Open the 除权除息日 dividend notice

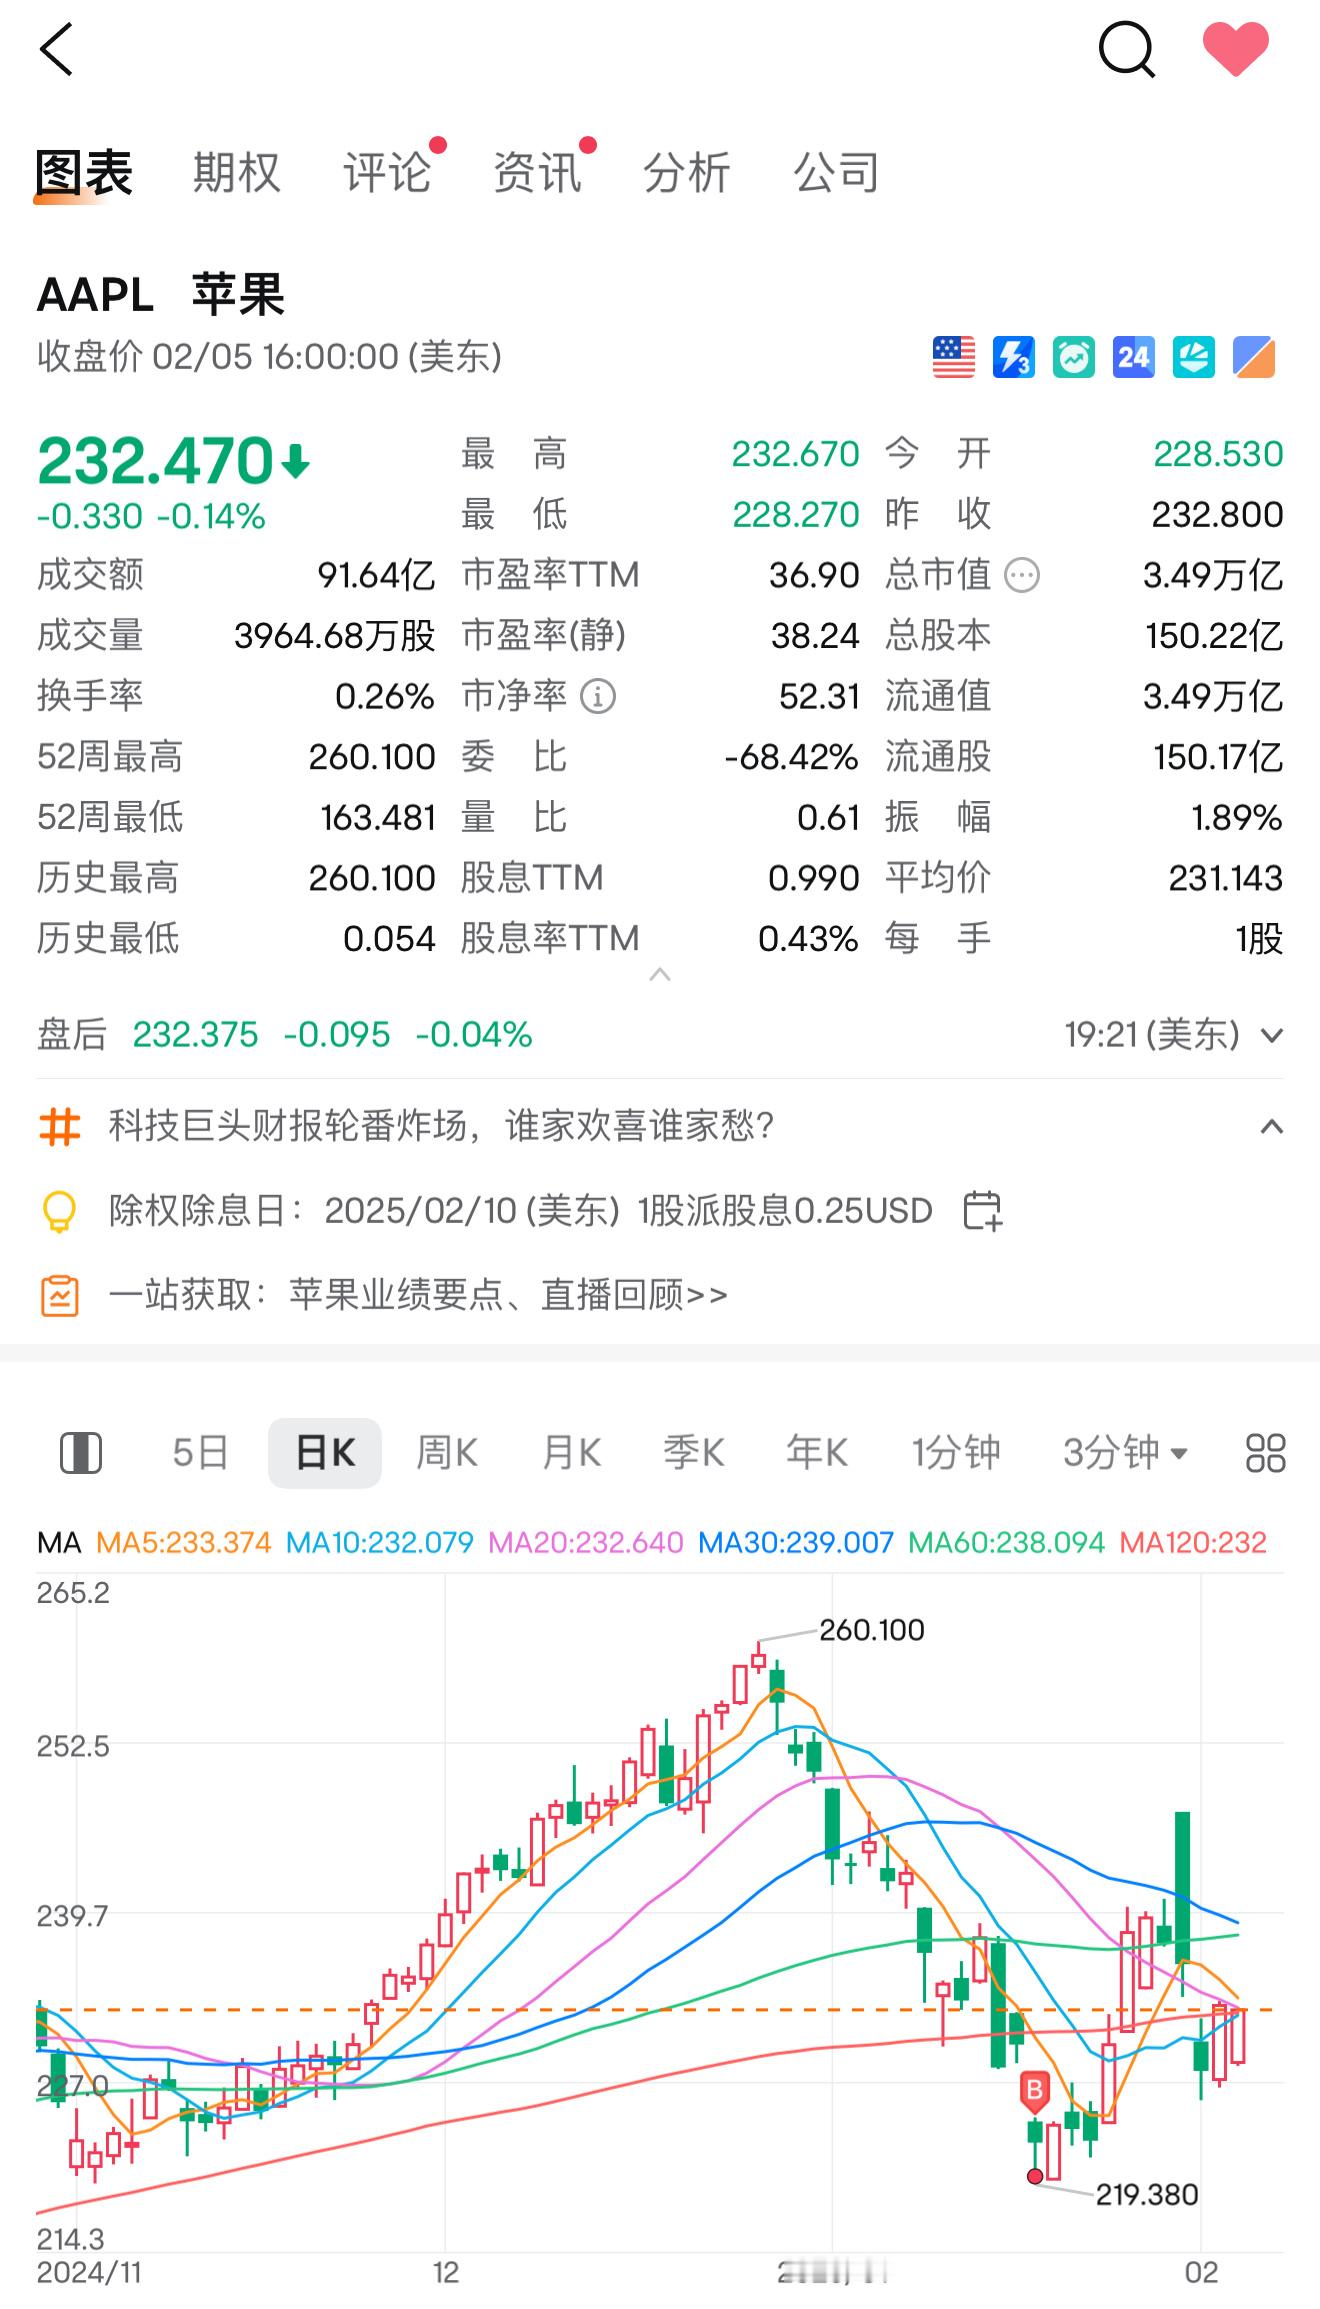pos(520,1211)
